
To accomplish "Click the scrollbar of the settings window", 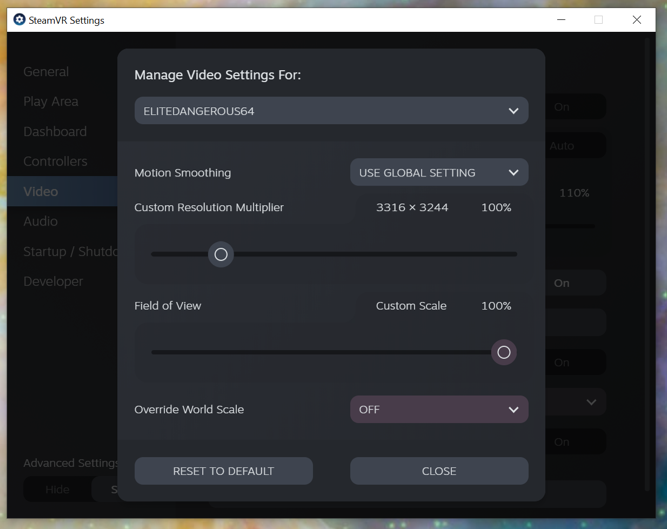I will 647,264.
